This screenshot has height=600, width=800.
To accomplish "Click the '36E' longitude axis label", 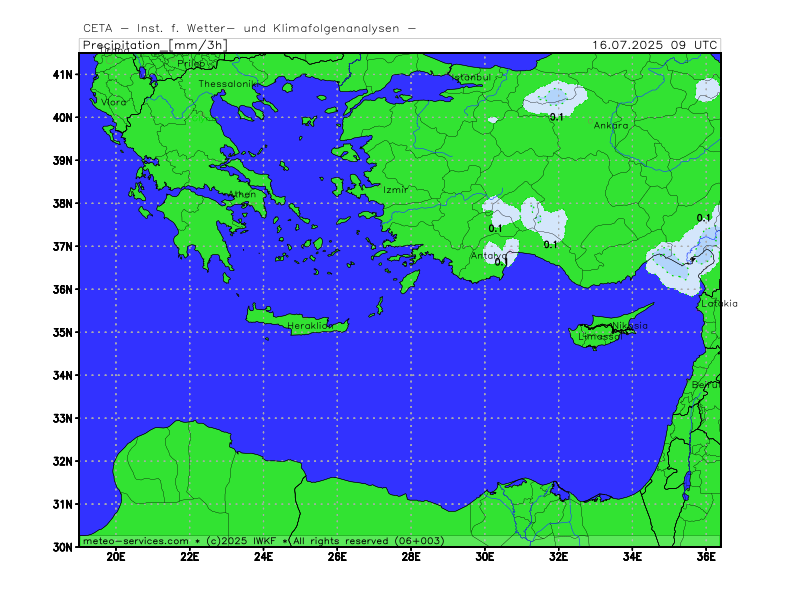I will coord(706,557).
